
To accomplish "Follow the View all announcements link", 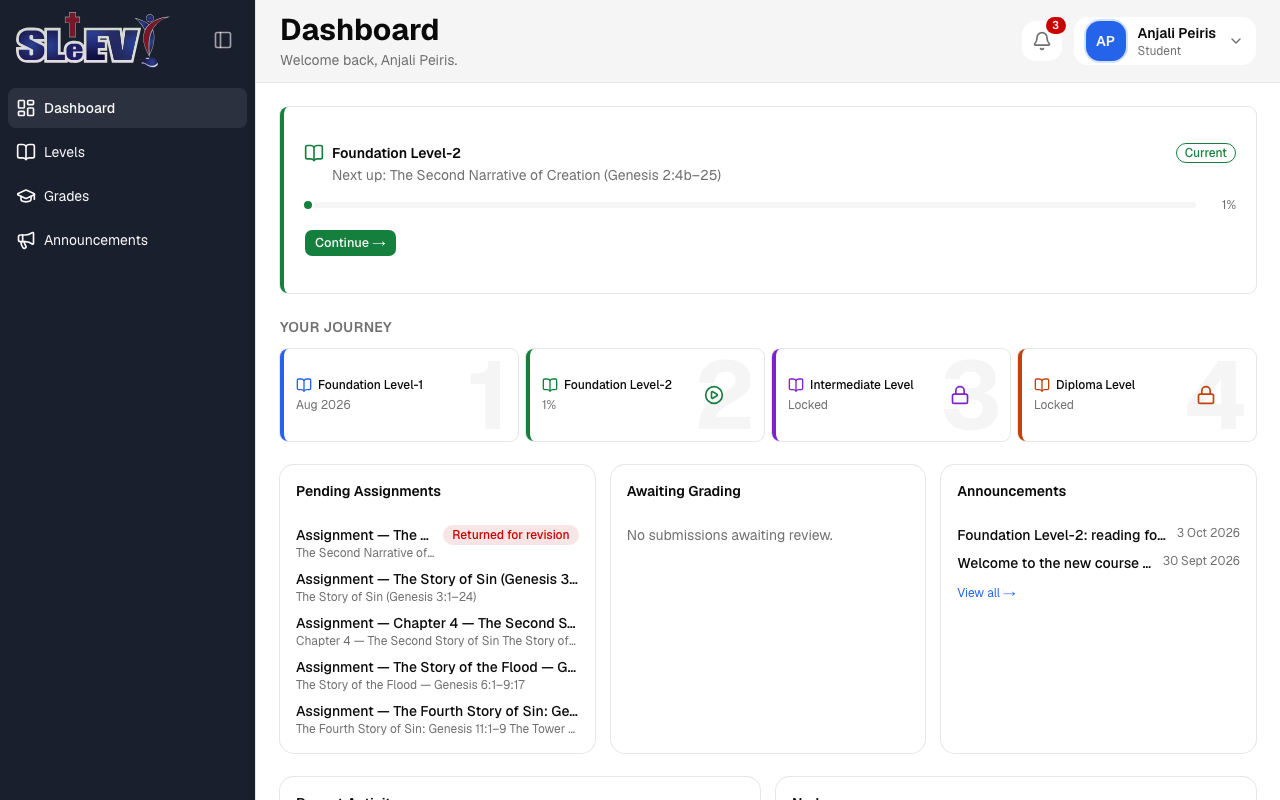I will (986, 593).
